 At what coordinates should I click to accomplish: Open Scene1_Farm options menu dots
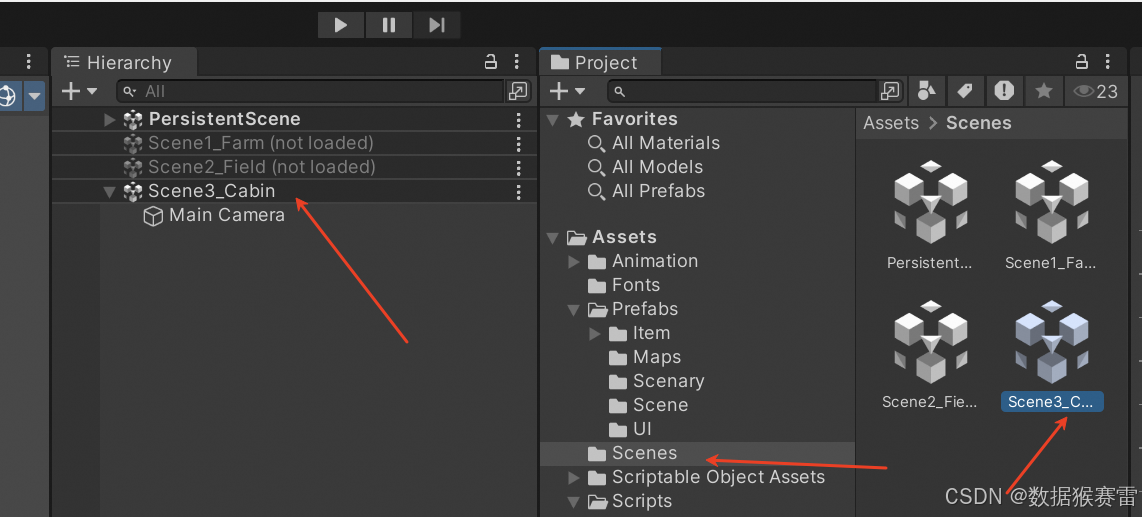pyautogui.click(x=519, y=143)
